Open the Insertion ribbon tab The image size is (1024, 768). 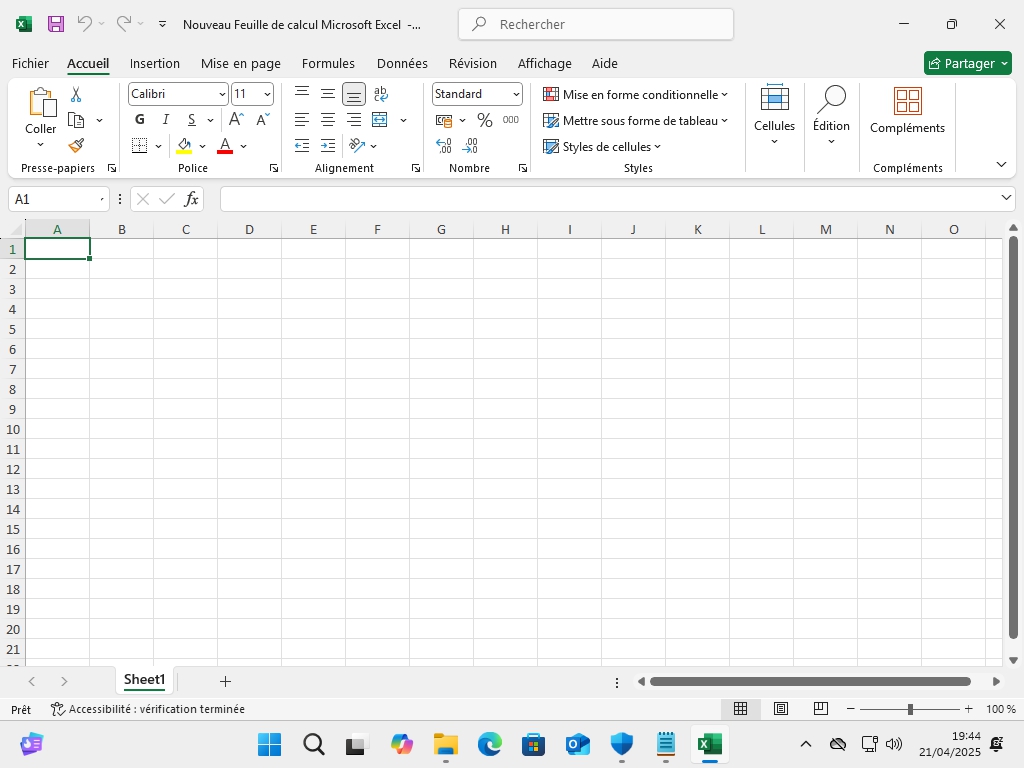tap(155, 63)
